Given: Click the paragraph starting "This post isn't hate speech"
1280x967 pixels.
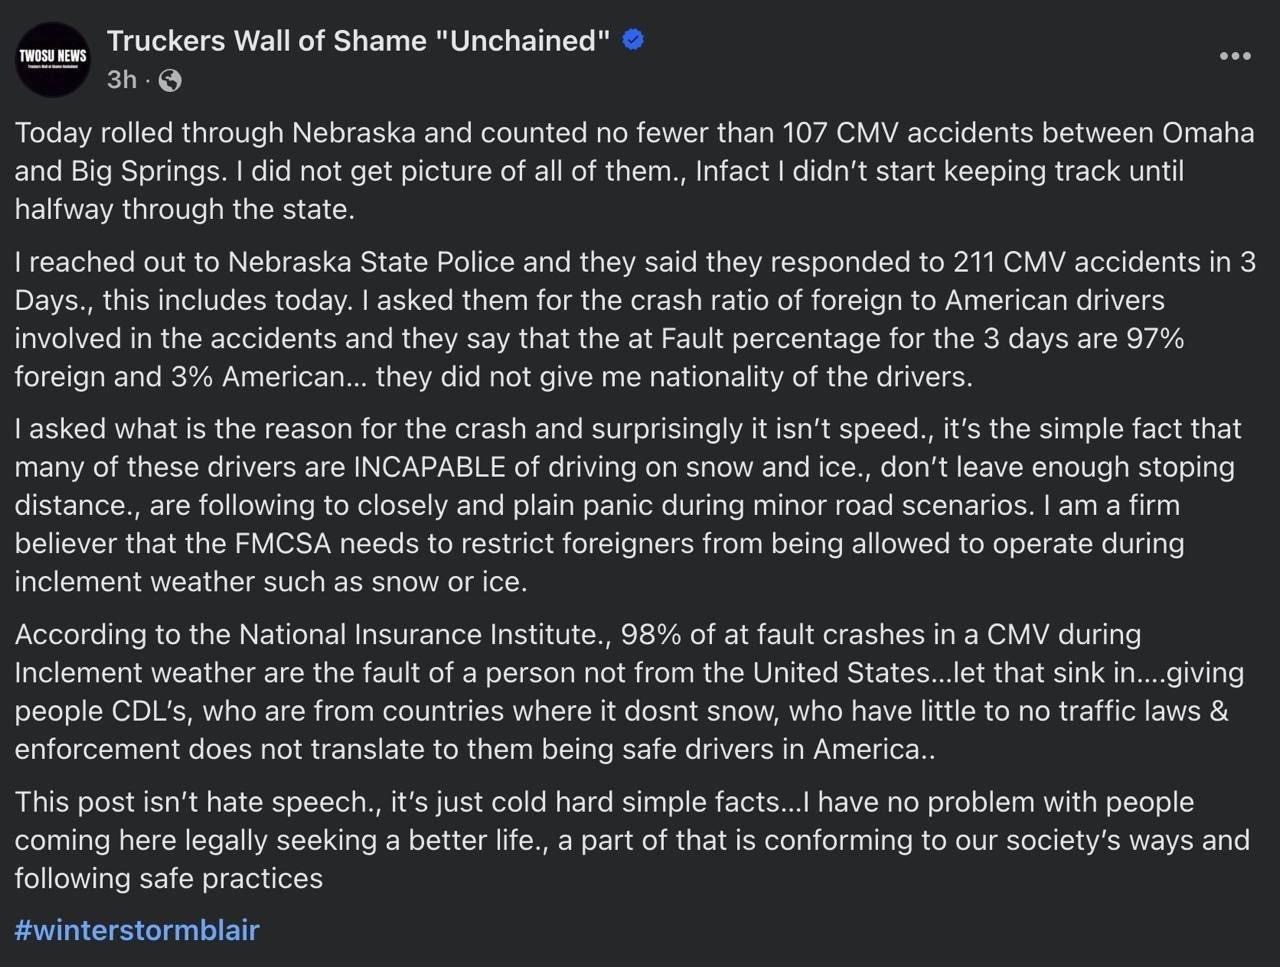Looking at the screenshot, I should point(632,840).
